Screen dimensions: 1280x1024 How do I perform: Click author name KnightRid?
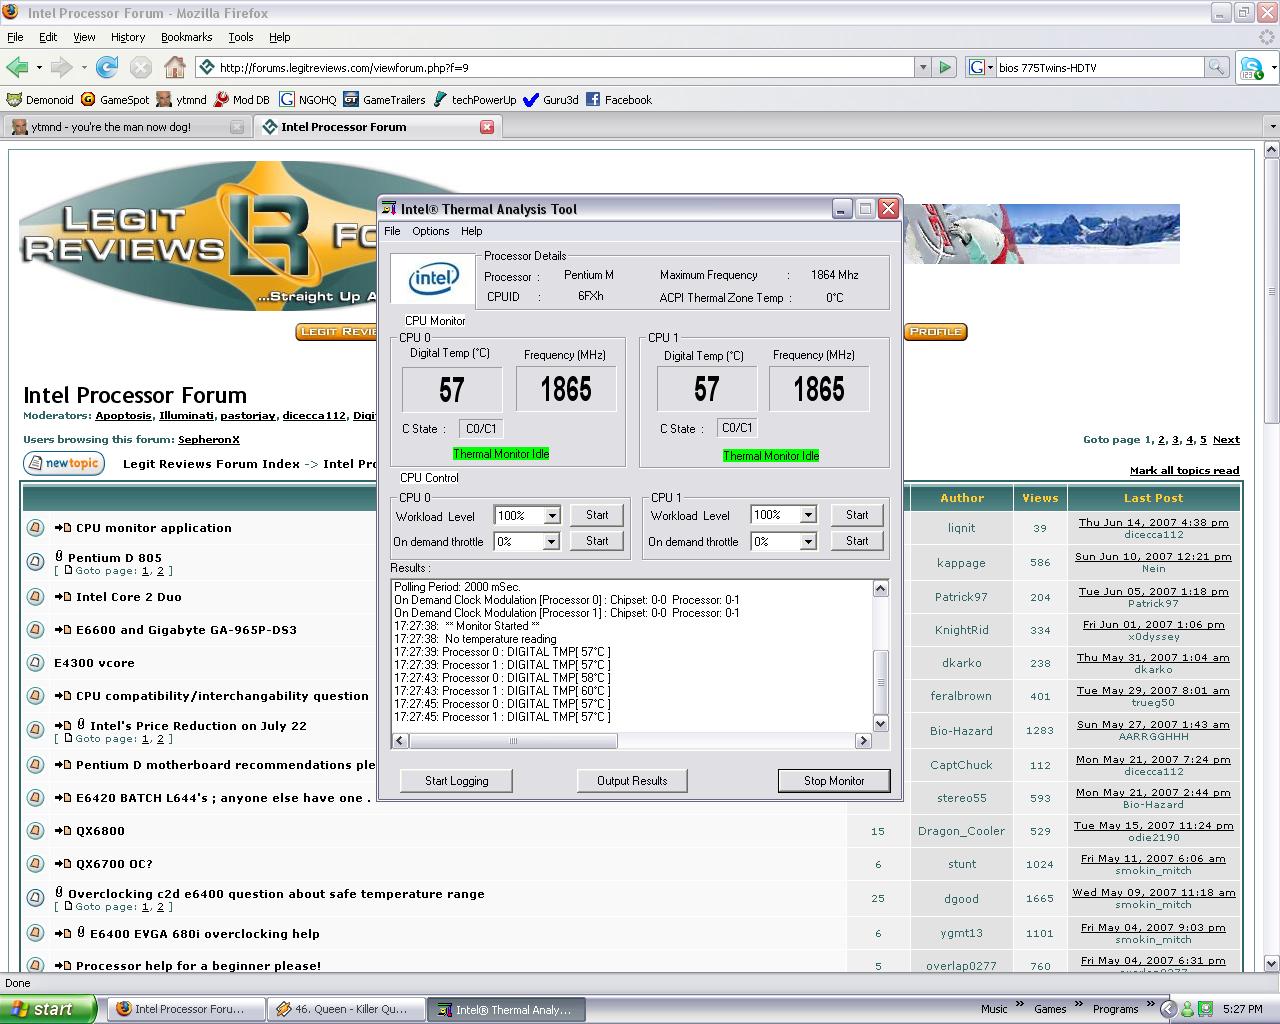961,630
